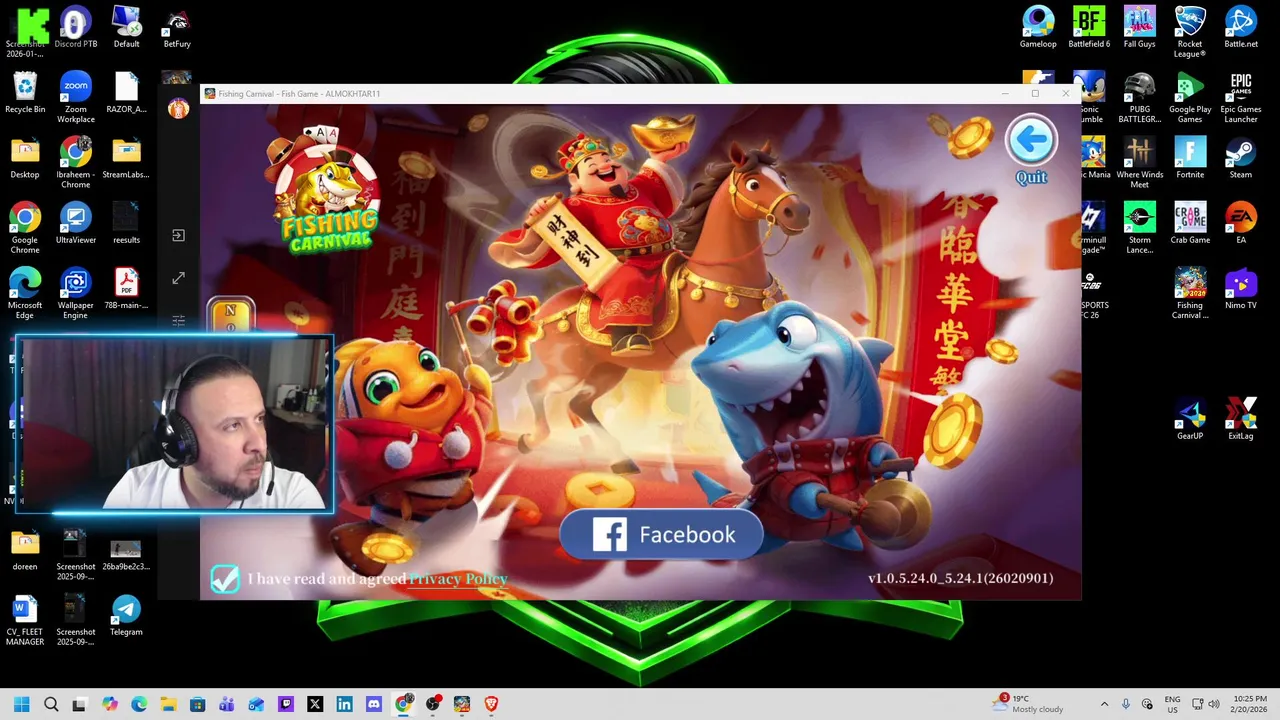Select the Rocket League desktop icon

pos(1190,31)
